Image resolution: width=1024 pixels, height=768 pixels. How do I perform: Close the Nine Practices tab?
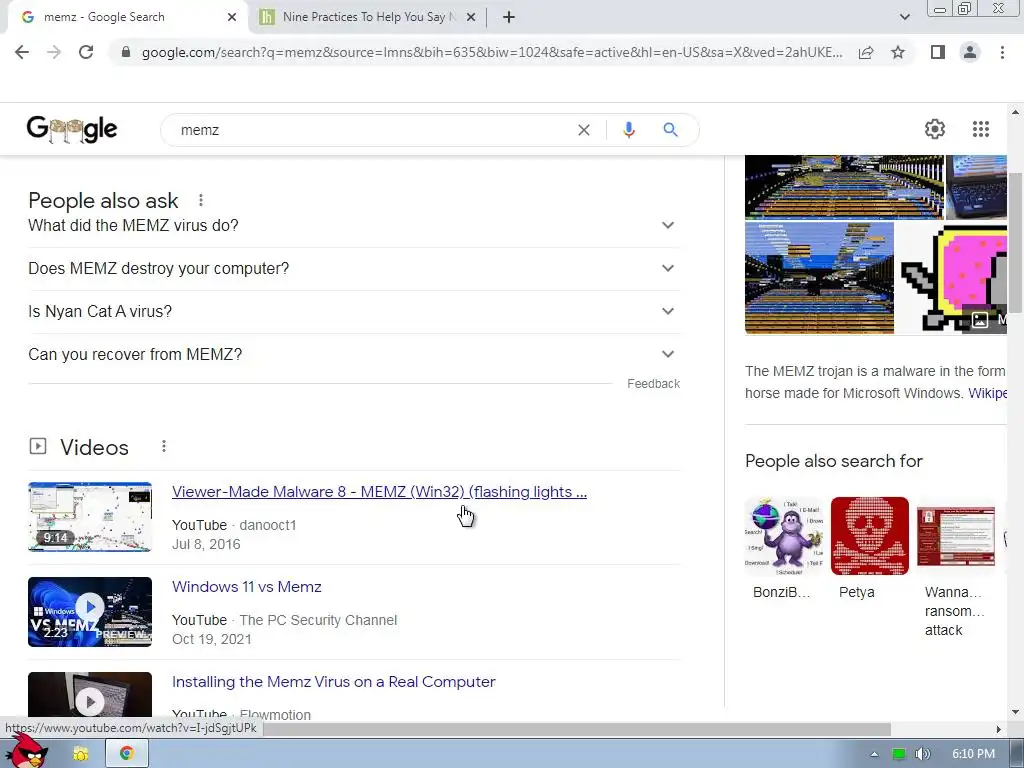[471, 18]
